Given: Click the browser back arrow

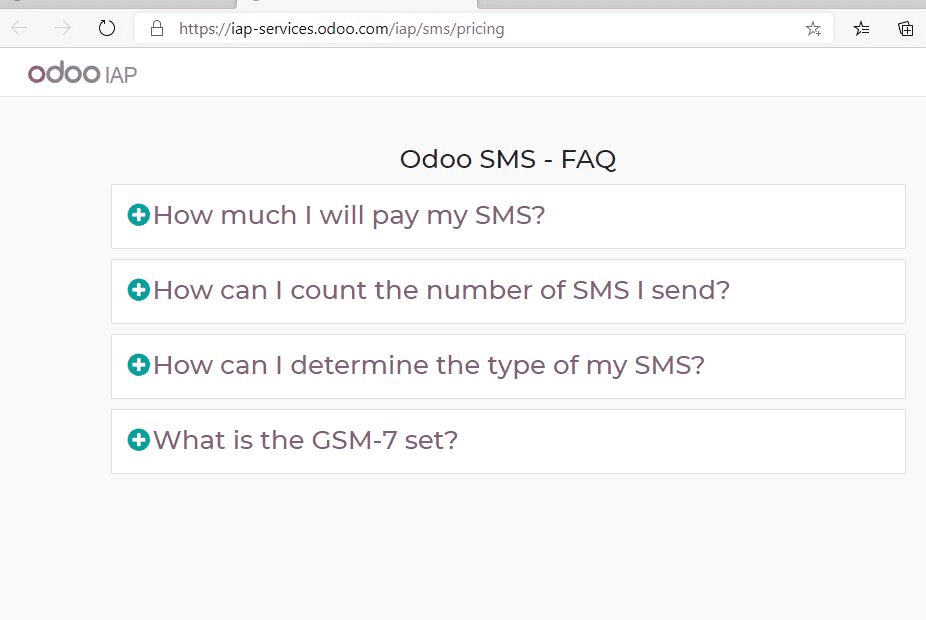Looking at the screenshot, I should click(19, 28).
